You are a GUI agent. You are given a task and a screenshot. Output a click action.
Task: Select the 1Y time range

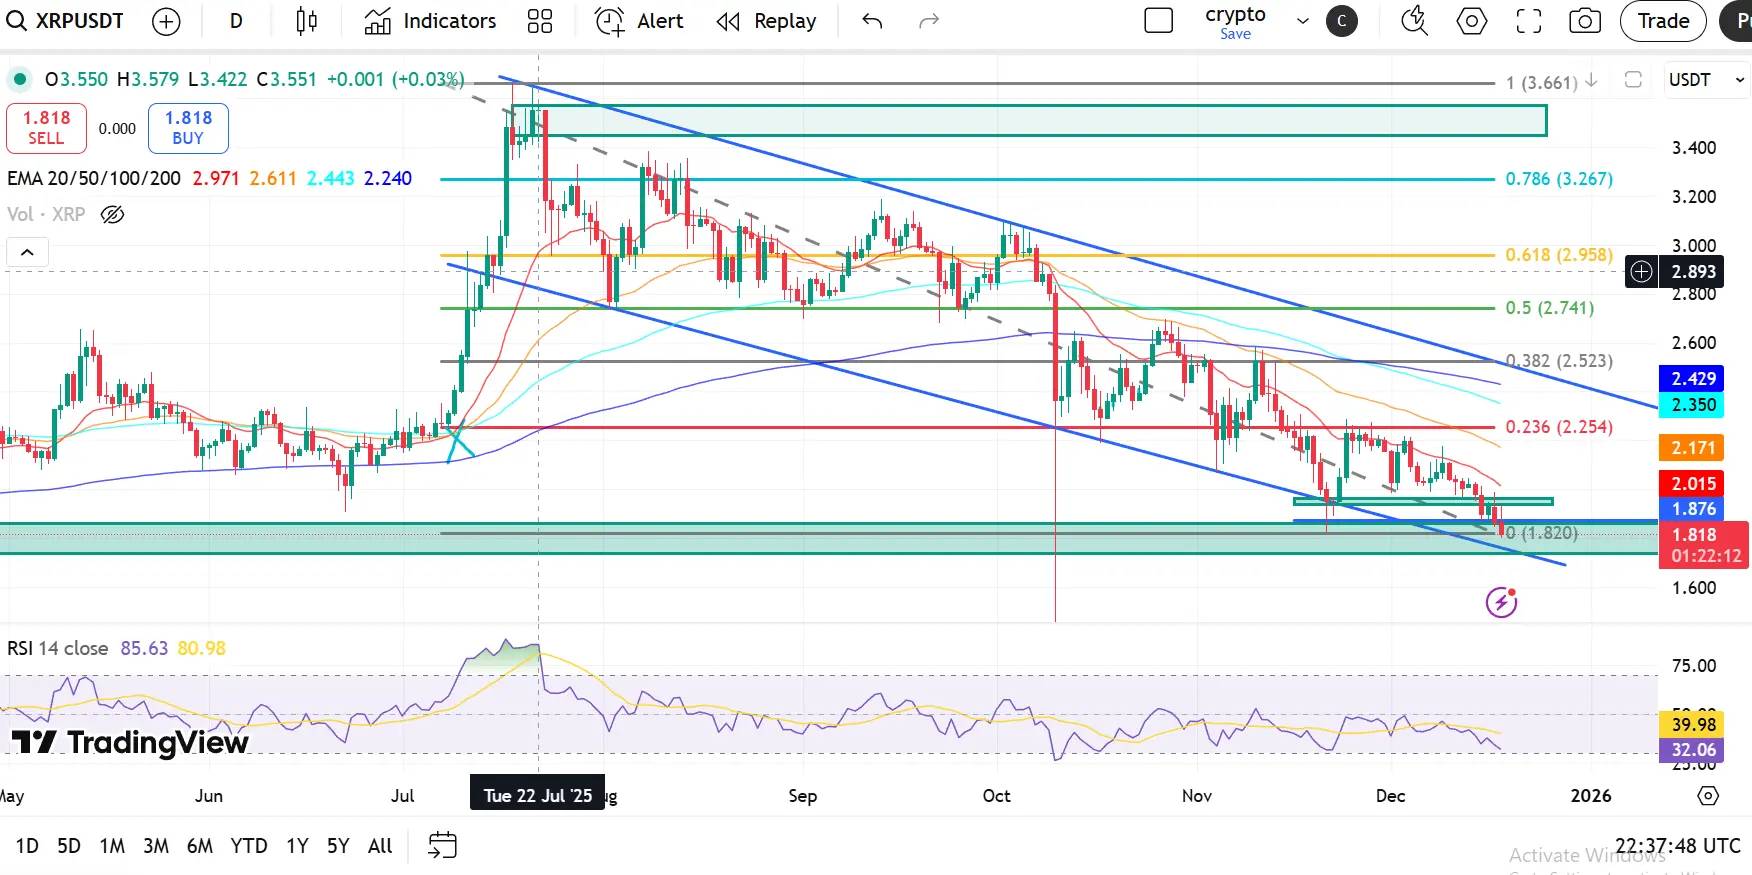tap(297, 846)
